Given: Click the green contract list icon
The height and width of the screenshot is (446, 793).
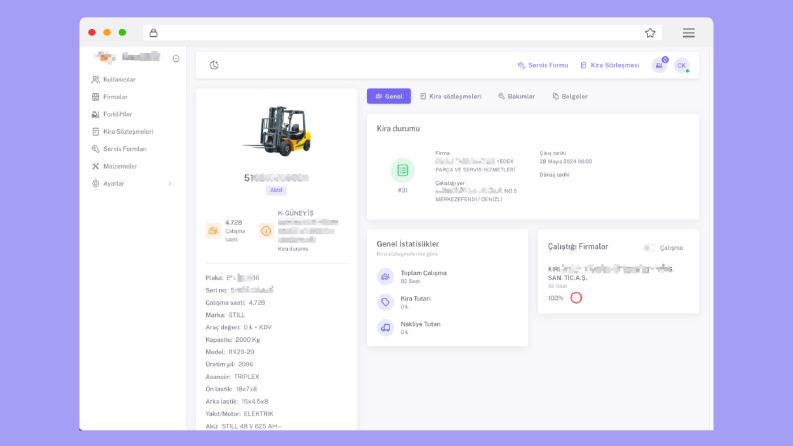Looking at the screenshot, I should pyautogui.click(x=403, y=170).
